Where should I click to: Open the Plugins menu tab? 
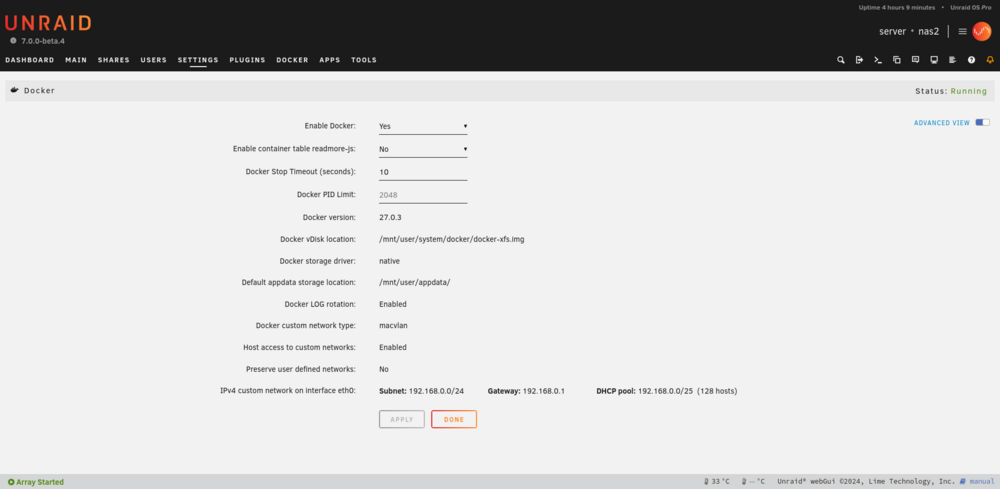pos(247,60)
